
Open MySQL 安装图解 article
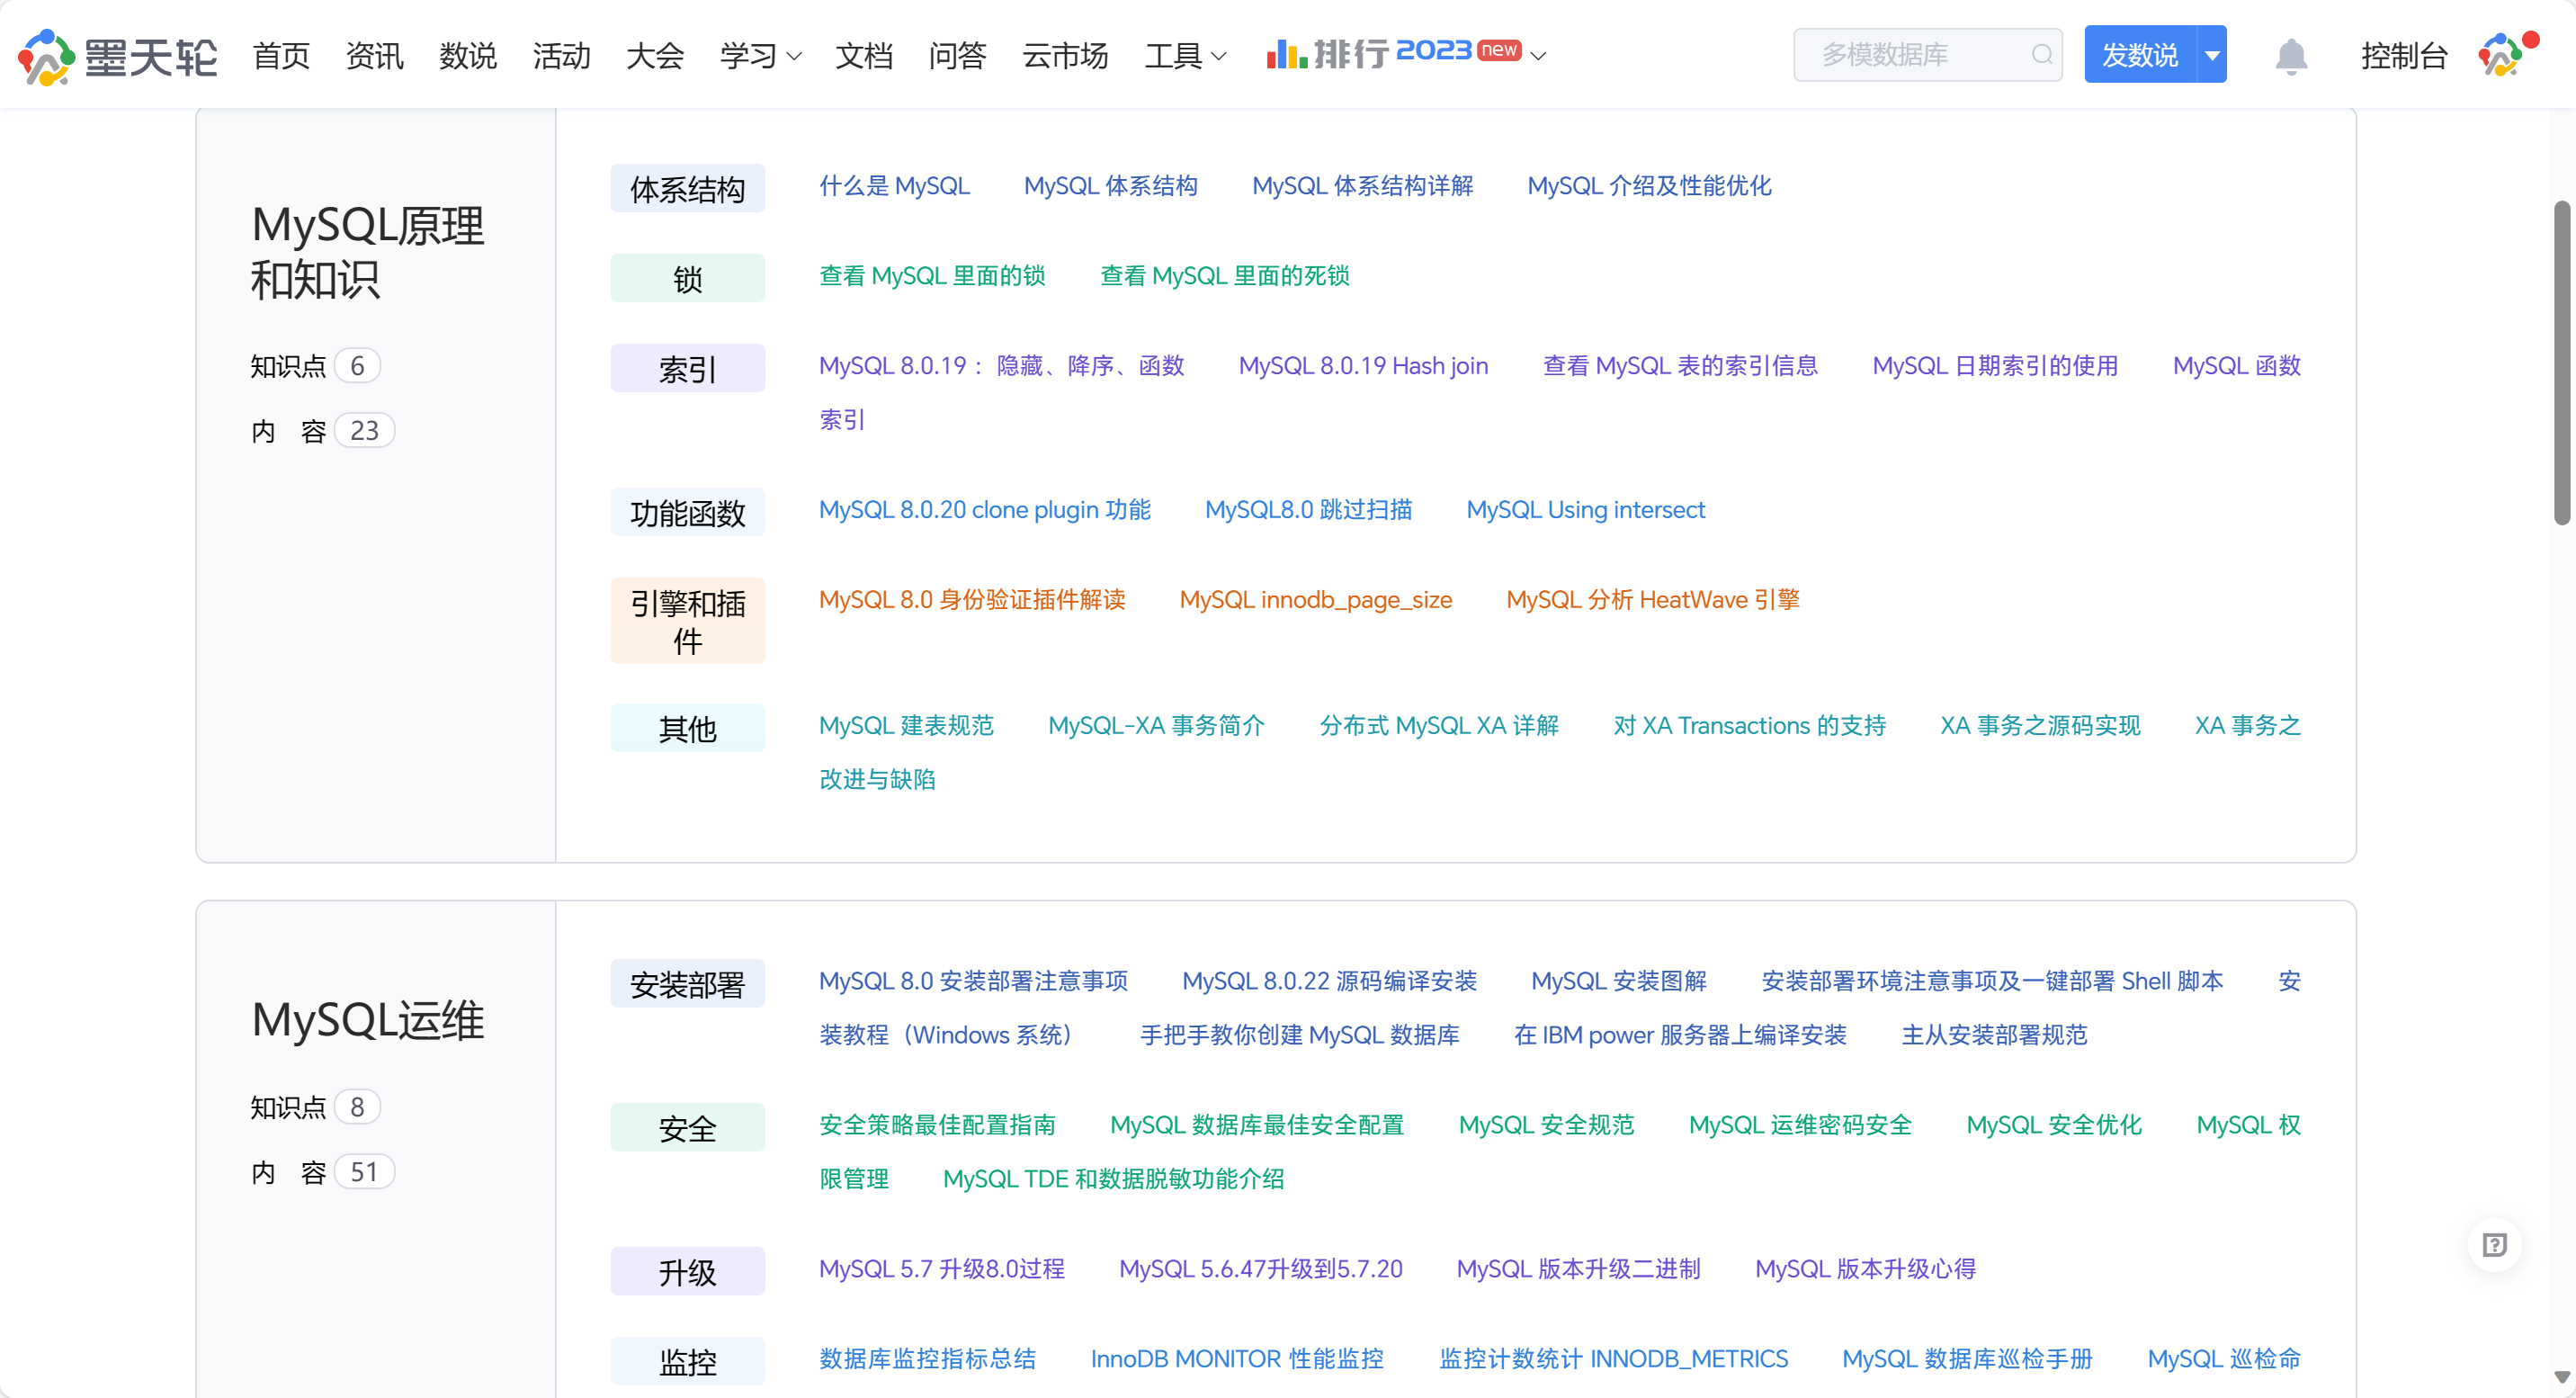point(1620,982)
